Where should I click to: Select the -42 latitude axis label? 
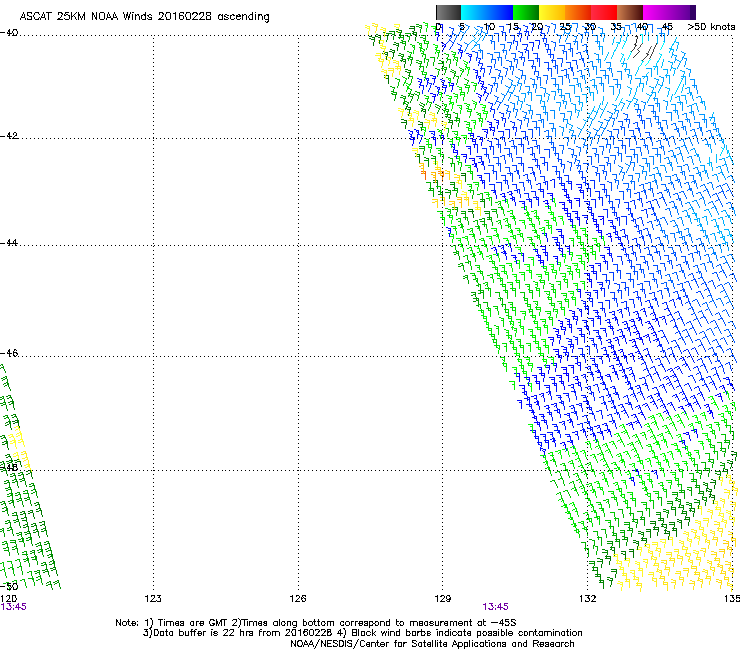point(9,136)
